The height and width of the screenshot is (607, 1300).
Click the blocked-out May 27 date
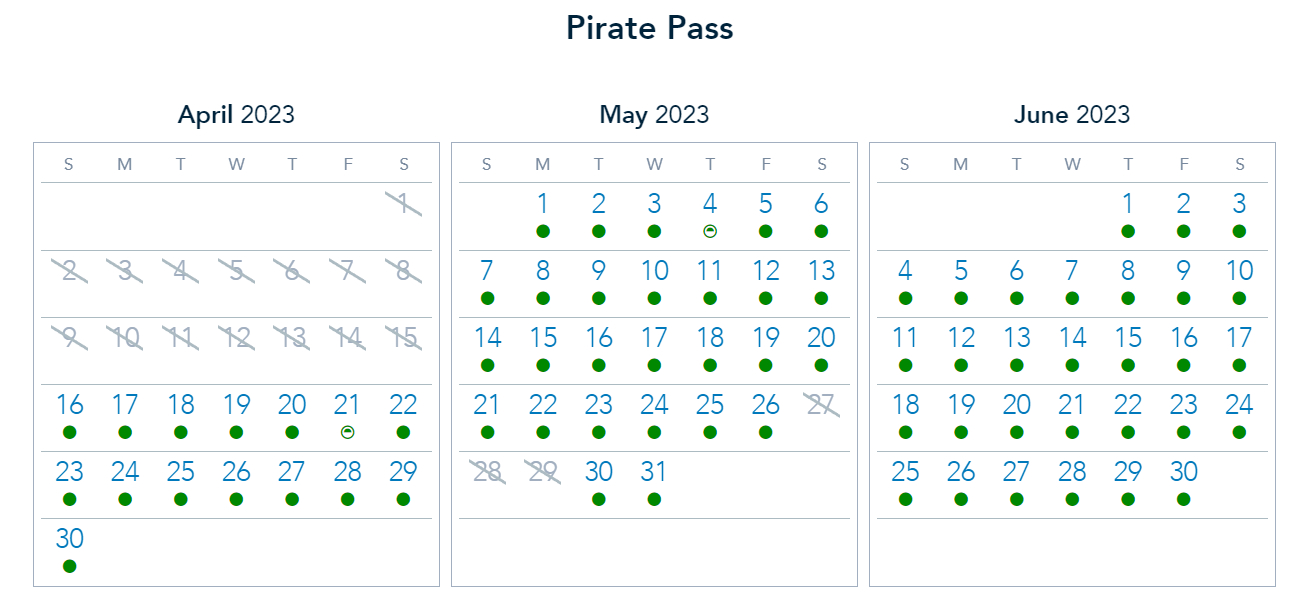(x=821, y=405)
